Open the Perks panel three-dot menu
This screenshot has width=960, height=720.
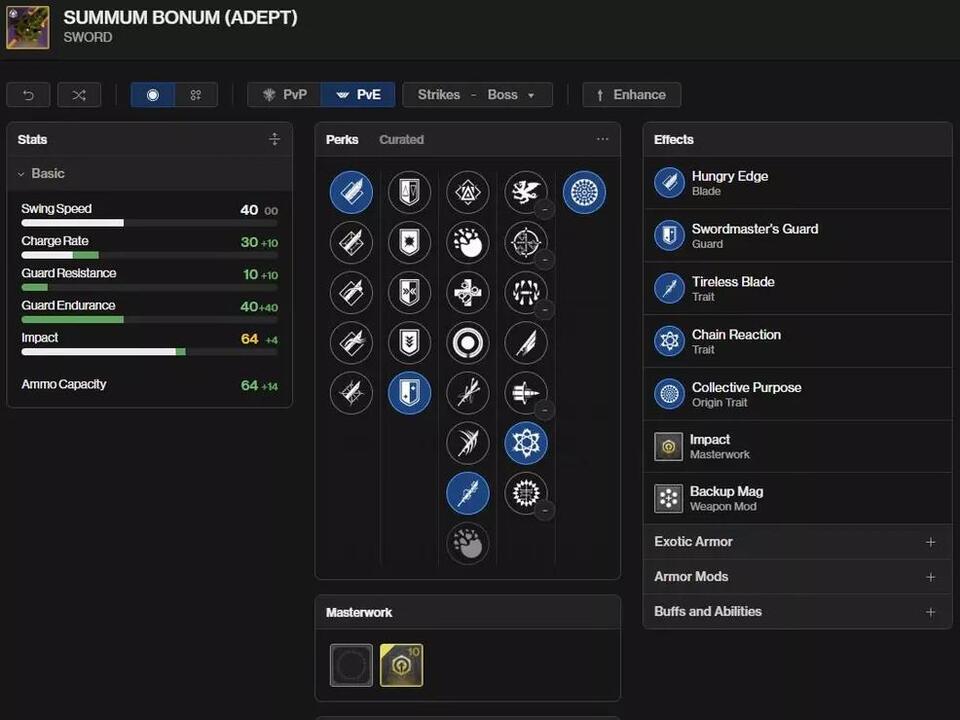point(602,140)
